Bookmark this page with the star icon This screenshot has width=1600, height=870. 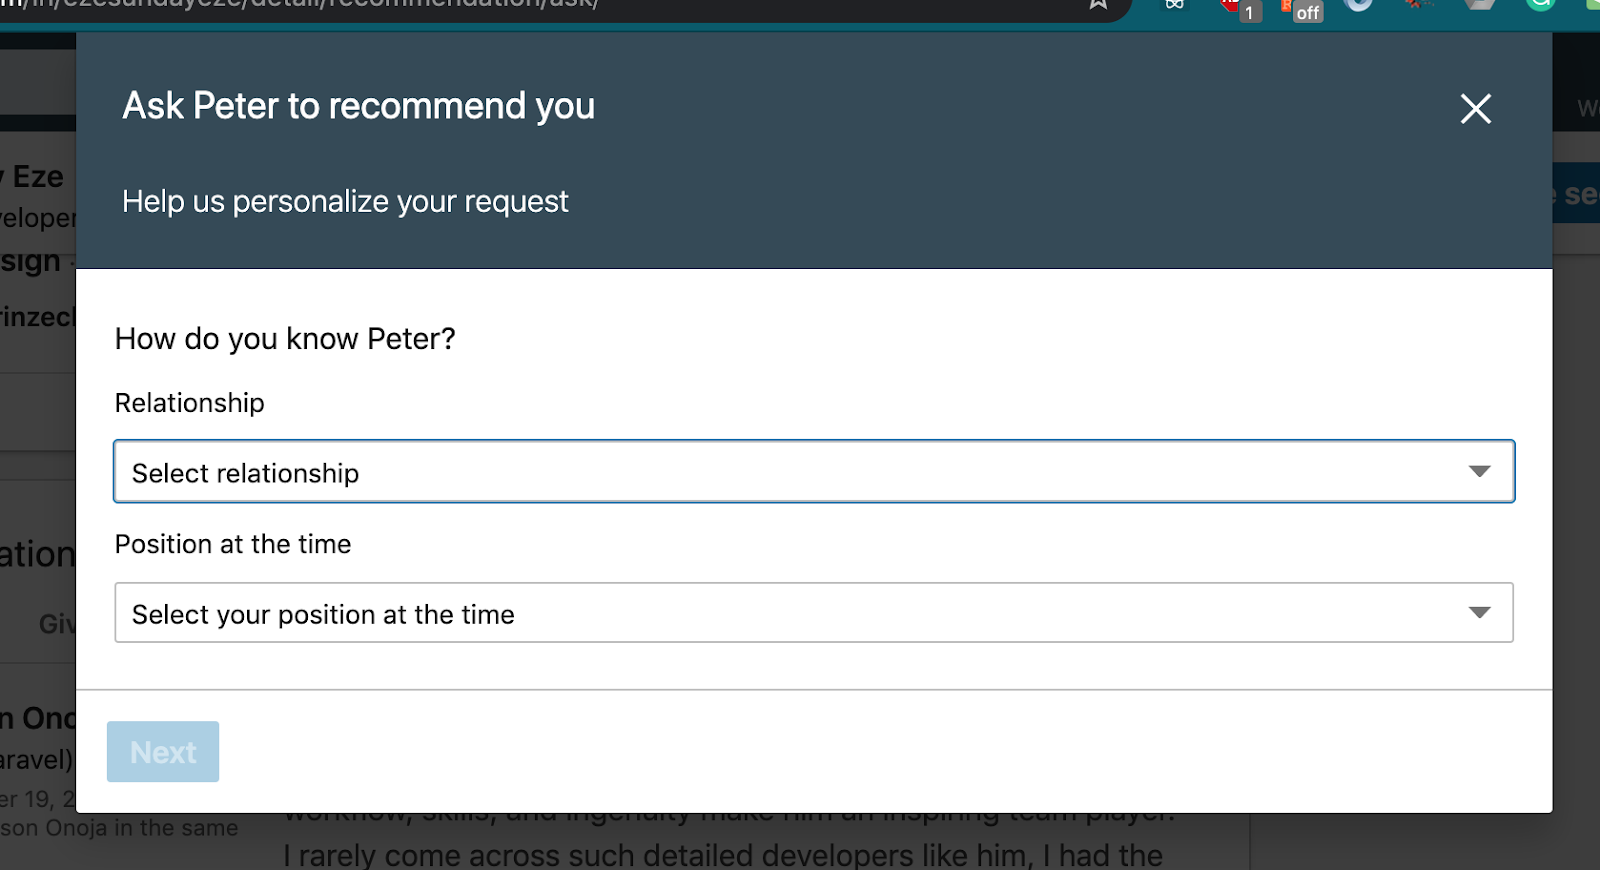tap(1098, 4)
